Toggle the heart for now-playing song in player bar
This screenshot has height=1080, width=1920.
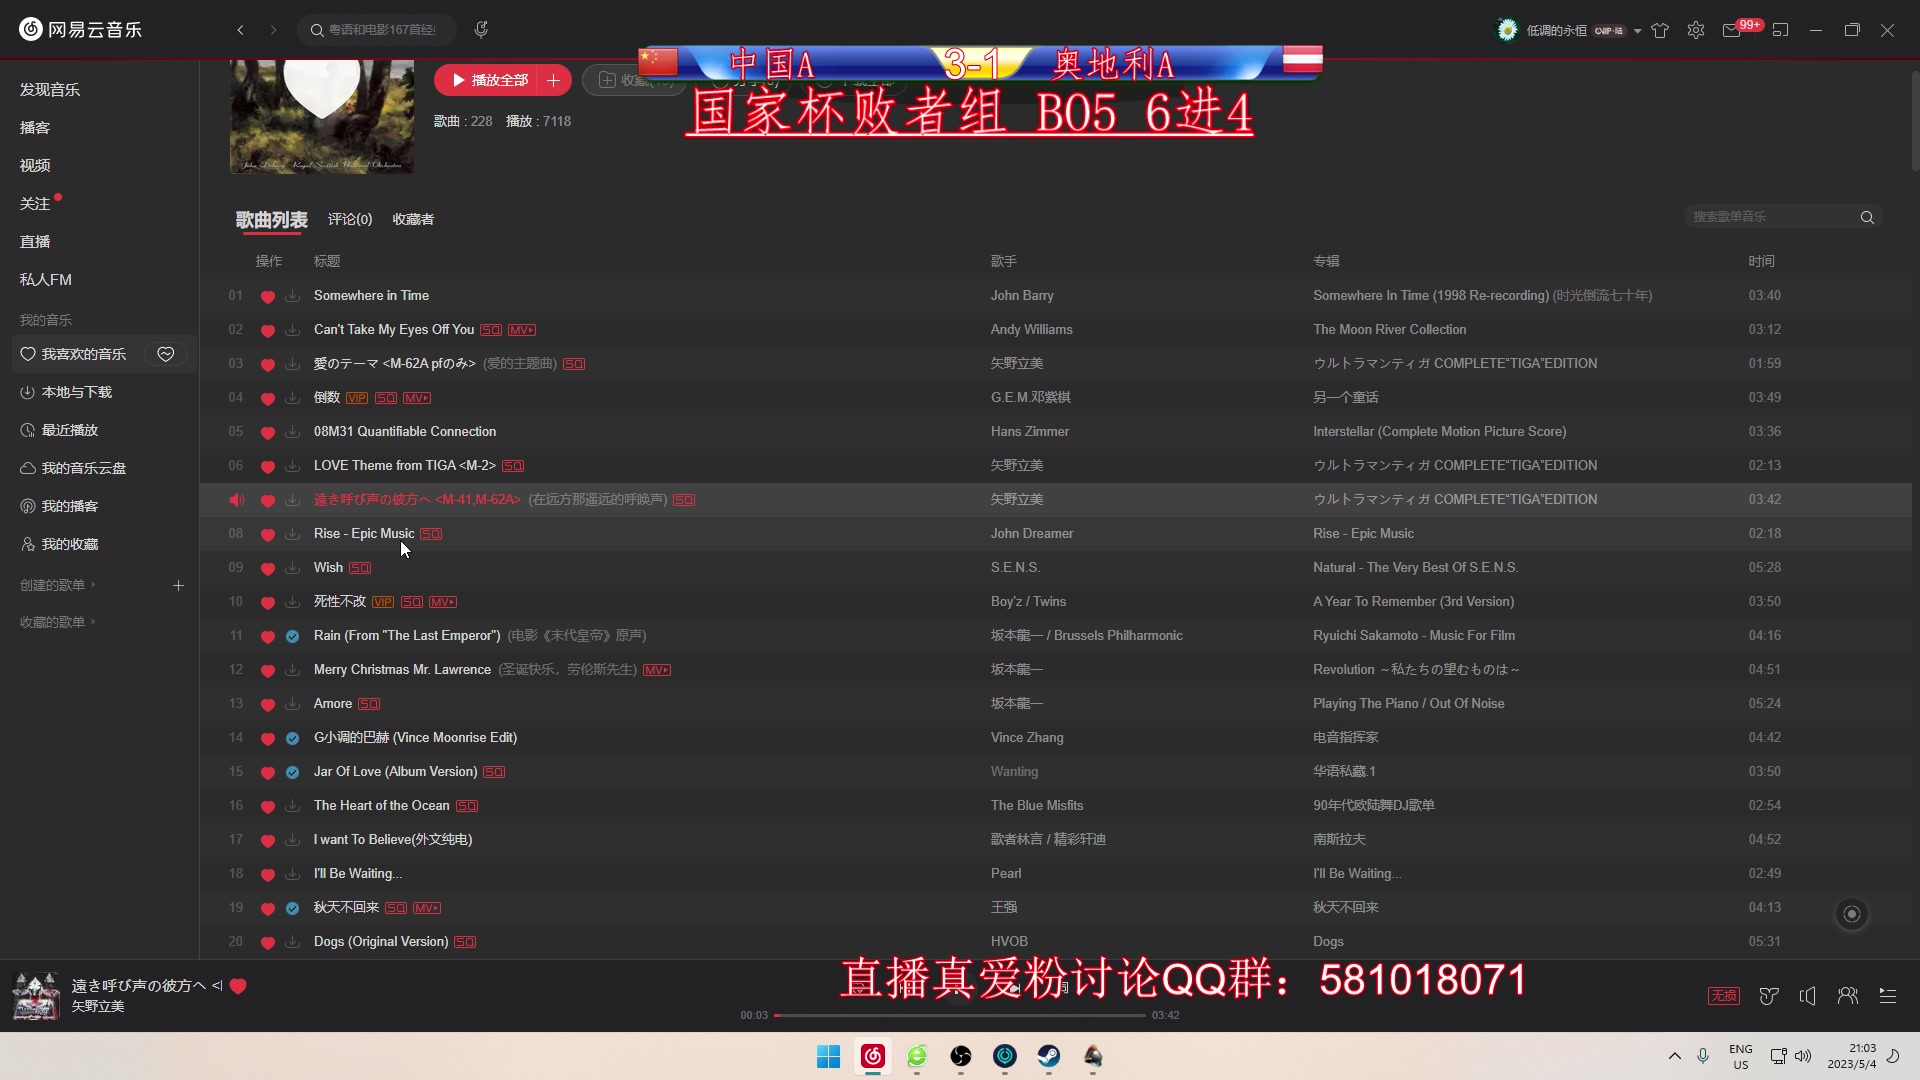click(238, 986)
